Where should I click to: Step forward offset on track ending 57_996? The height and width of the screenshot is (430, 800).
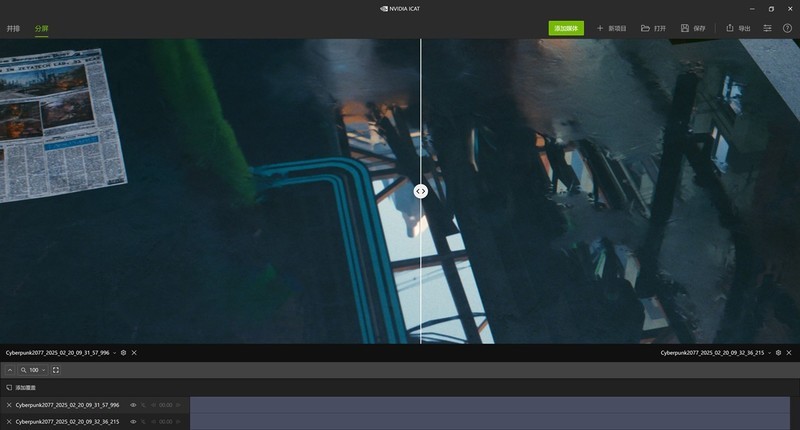[x=178, y=405]
